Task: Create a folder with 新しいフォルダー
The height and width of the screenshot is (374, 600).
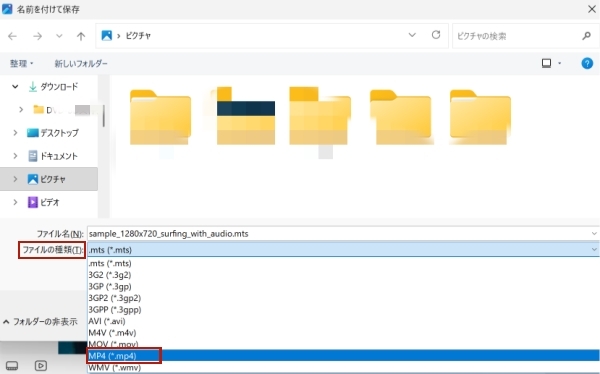Action: [x=81, y=63]
